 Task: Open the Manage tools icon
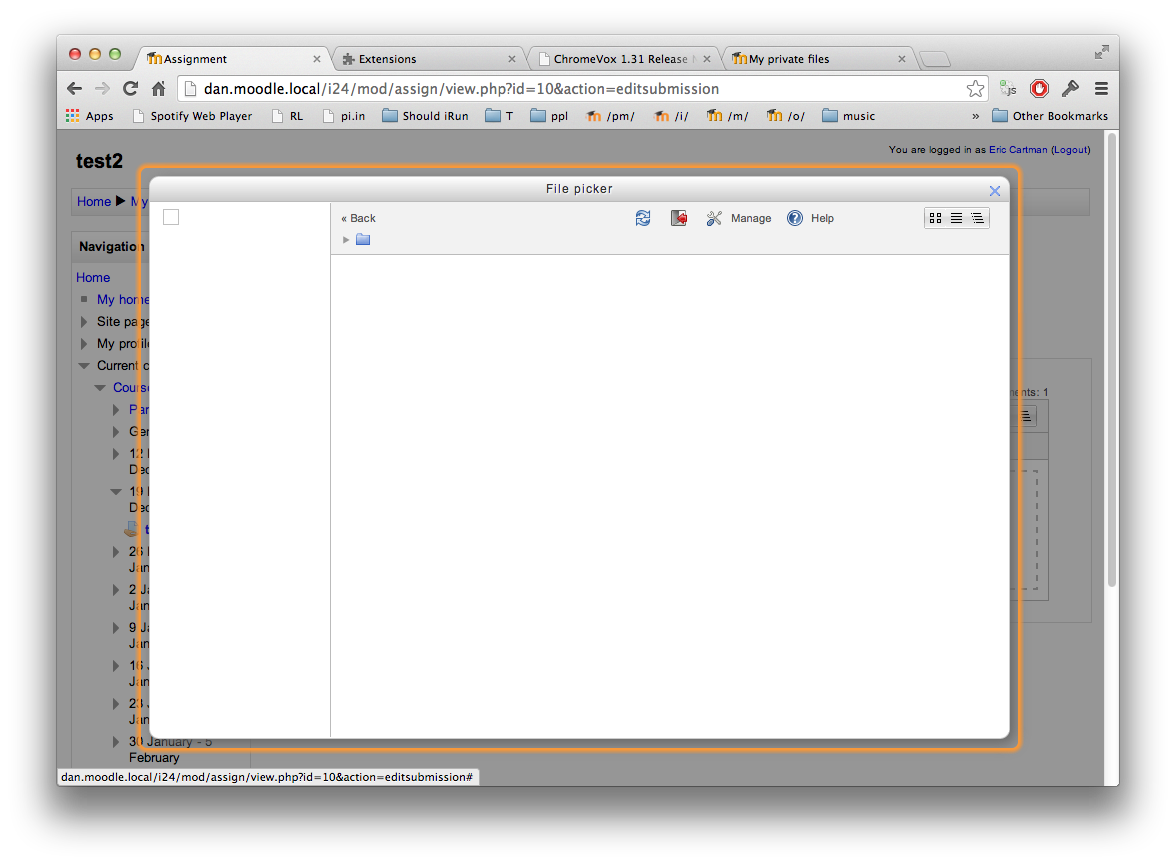click(x=714, y=218)
